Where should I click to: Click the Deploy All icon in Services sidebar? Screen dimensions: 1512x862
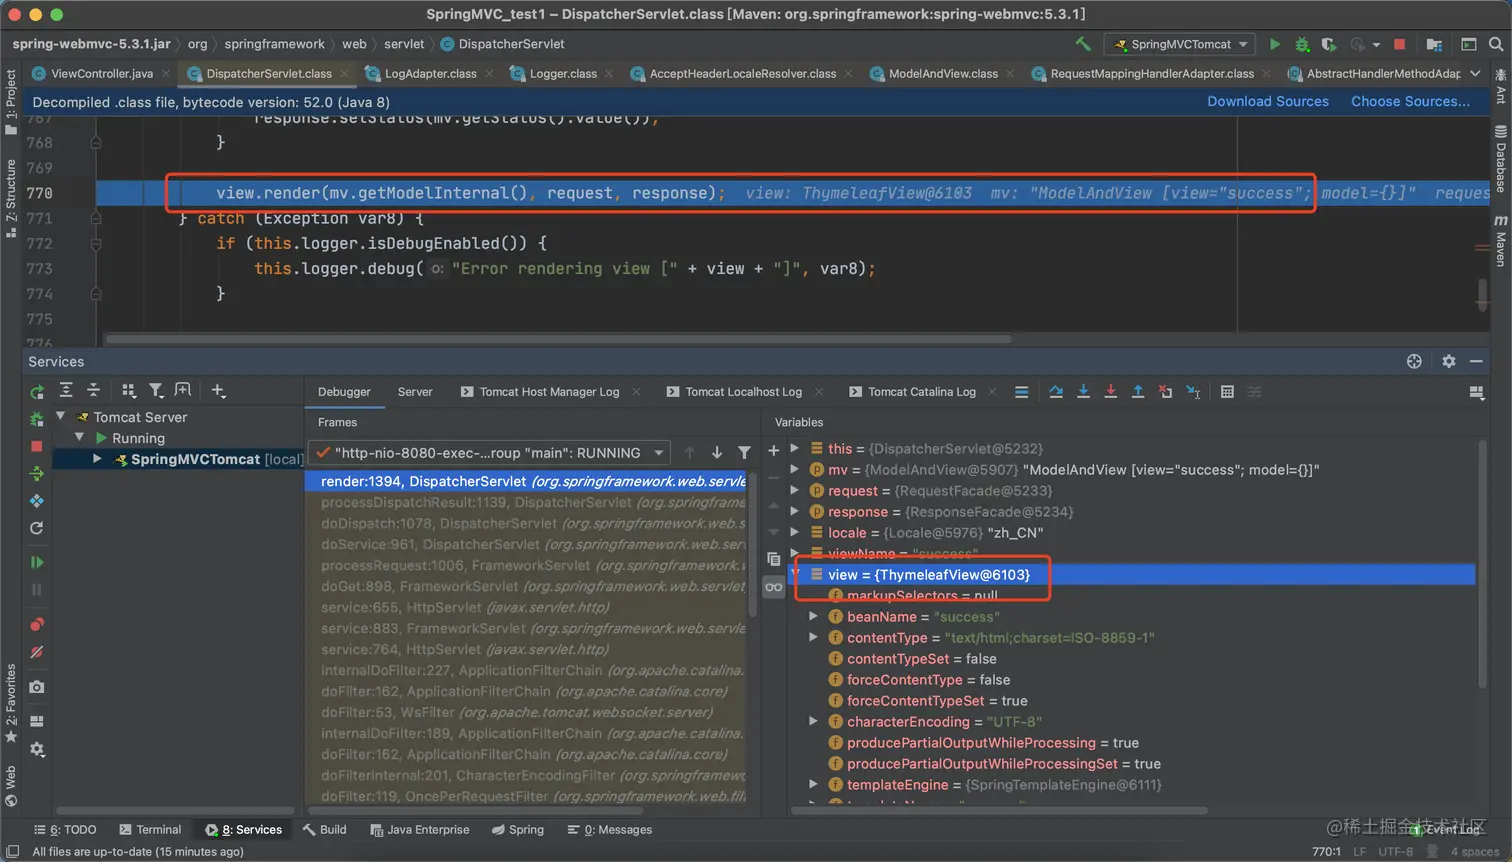click(x=37, y=473)
